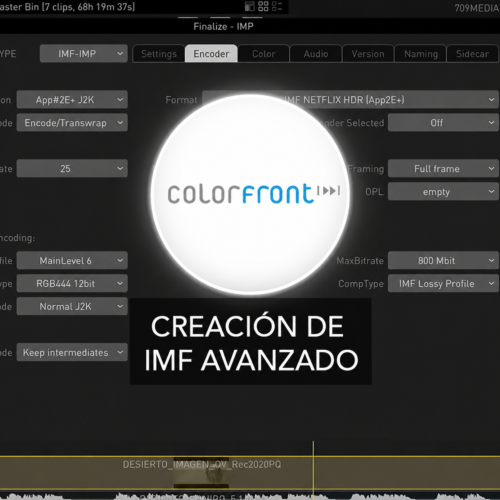The width and height of the screenshot is (500, 500).
Task: Switch to the Settings tab
Action: 159,54
